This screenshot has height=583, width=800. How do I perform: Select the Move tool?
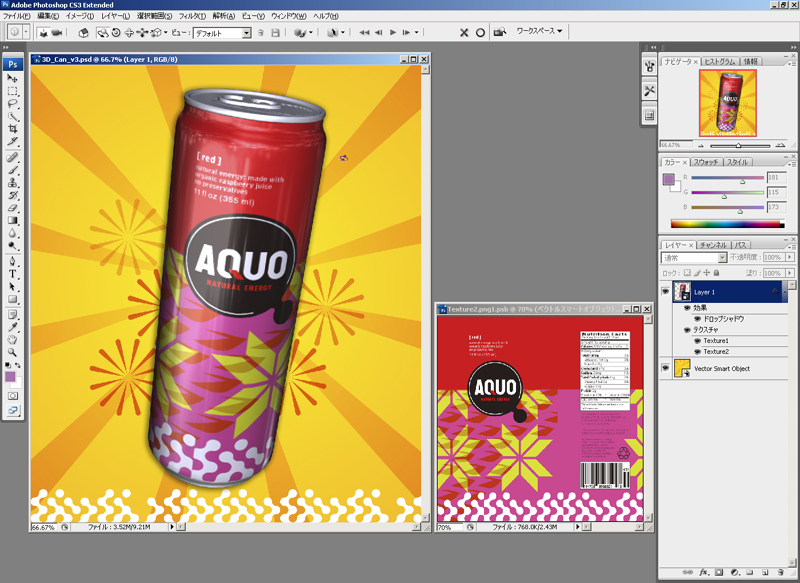click(x=13, y=78)
